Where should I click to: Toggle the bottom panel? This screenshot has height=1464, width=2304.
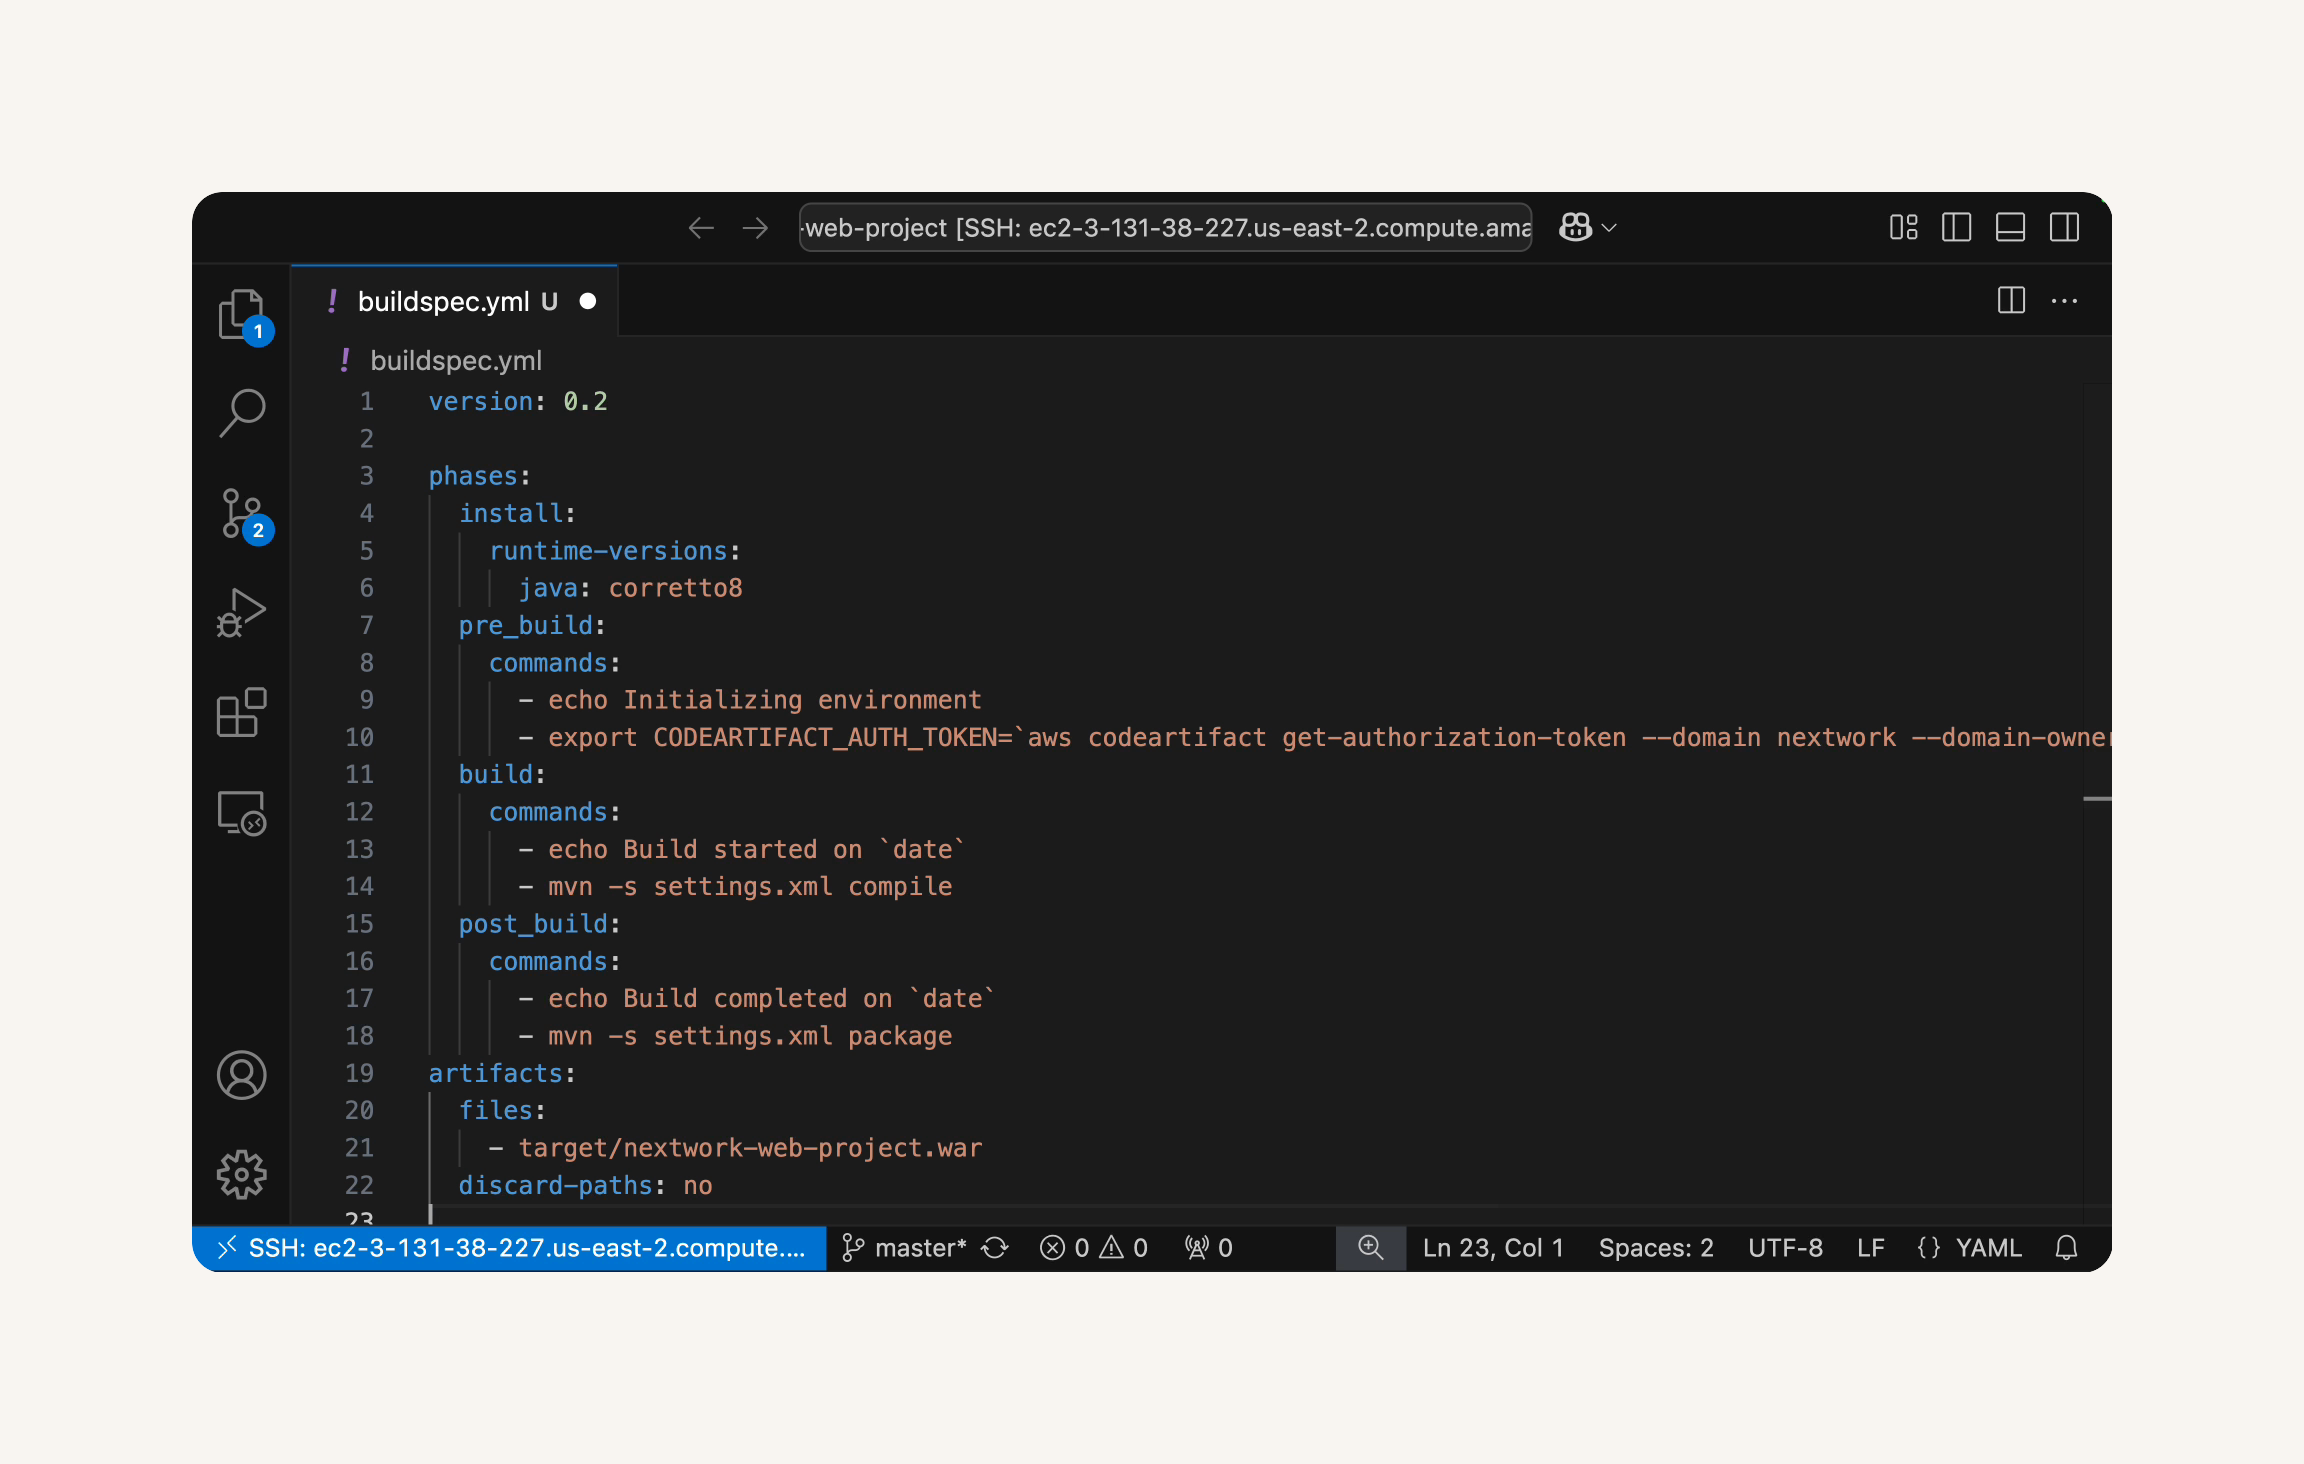click(x=2010, y=227)
